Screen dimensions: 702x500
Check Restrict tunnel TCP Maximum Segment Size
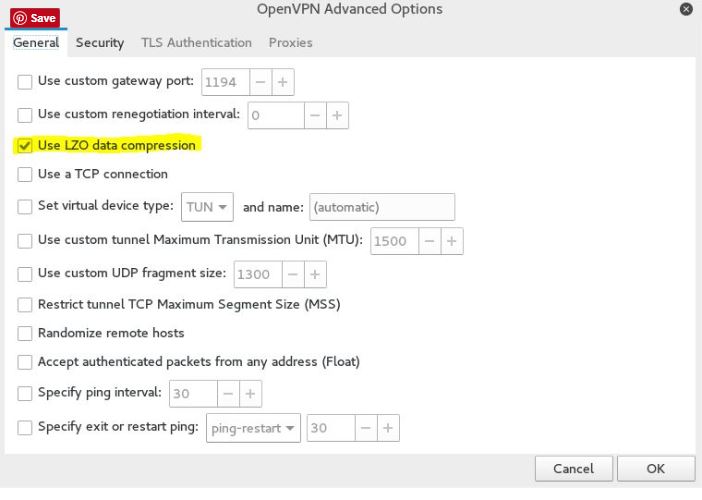point(25,305)
